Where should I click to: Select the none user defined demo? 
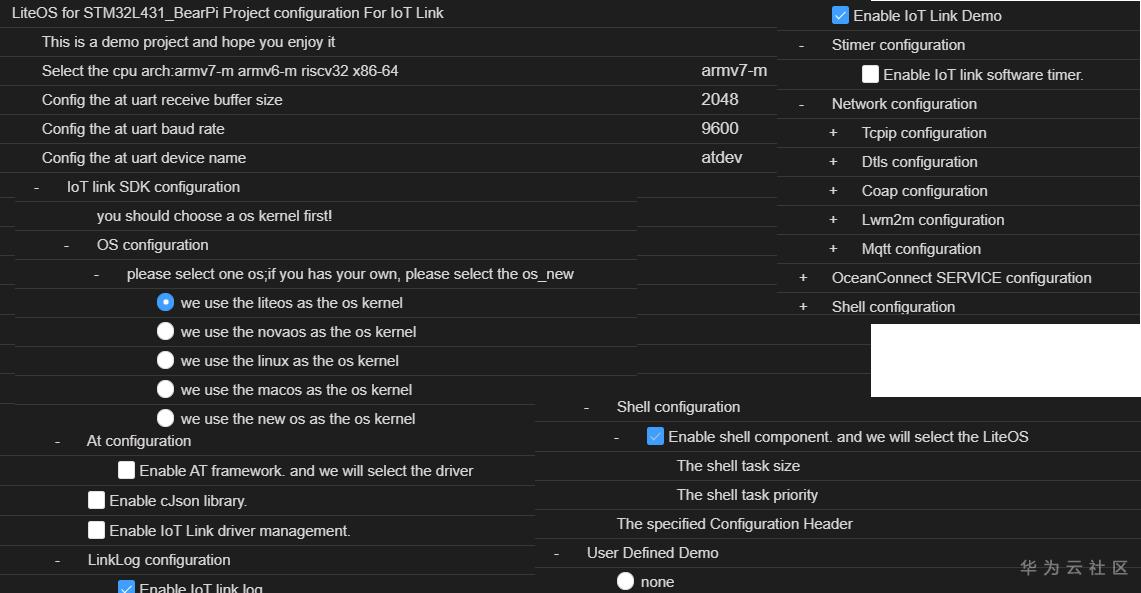click(626, 581)
